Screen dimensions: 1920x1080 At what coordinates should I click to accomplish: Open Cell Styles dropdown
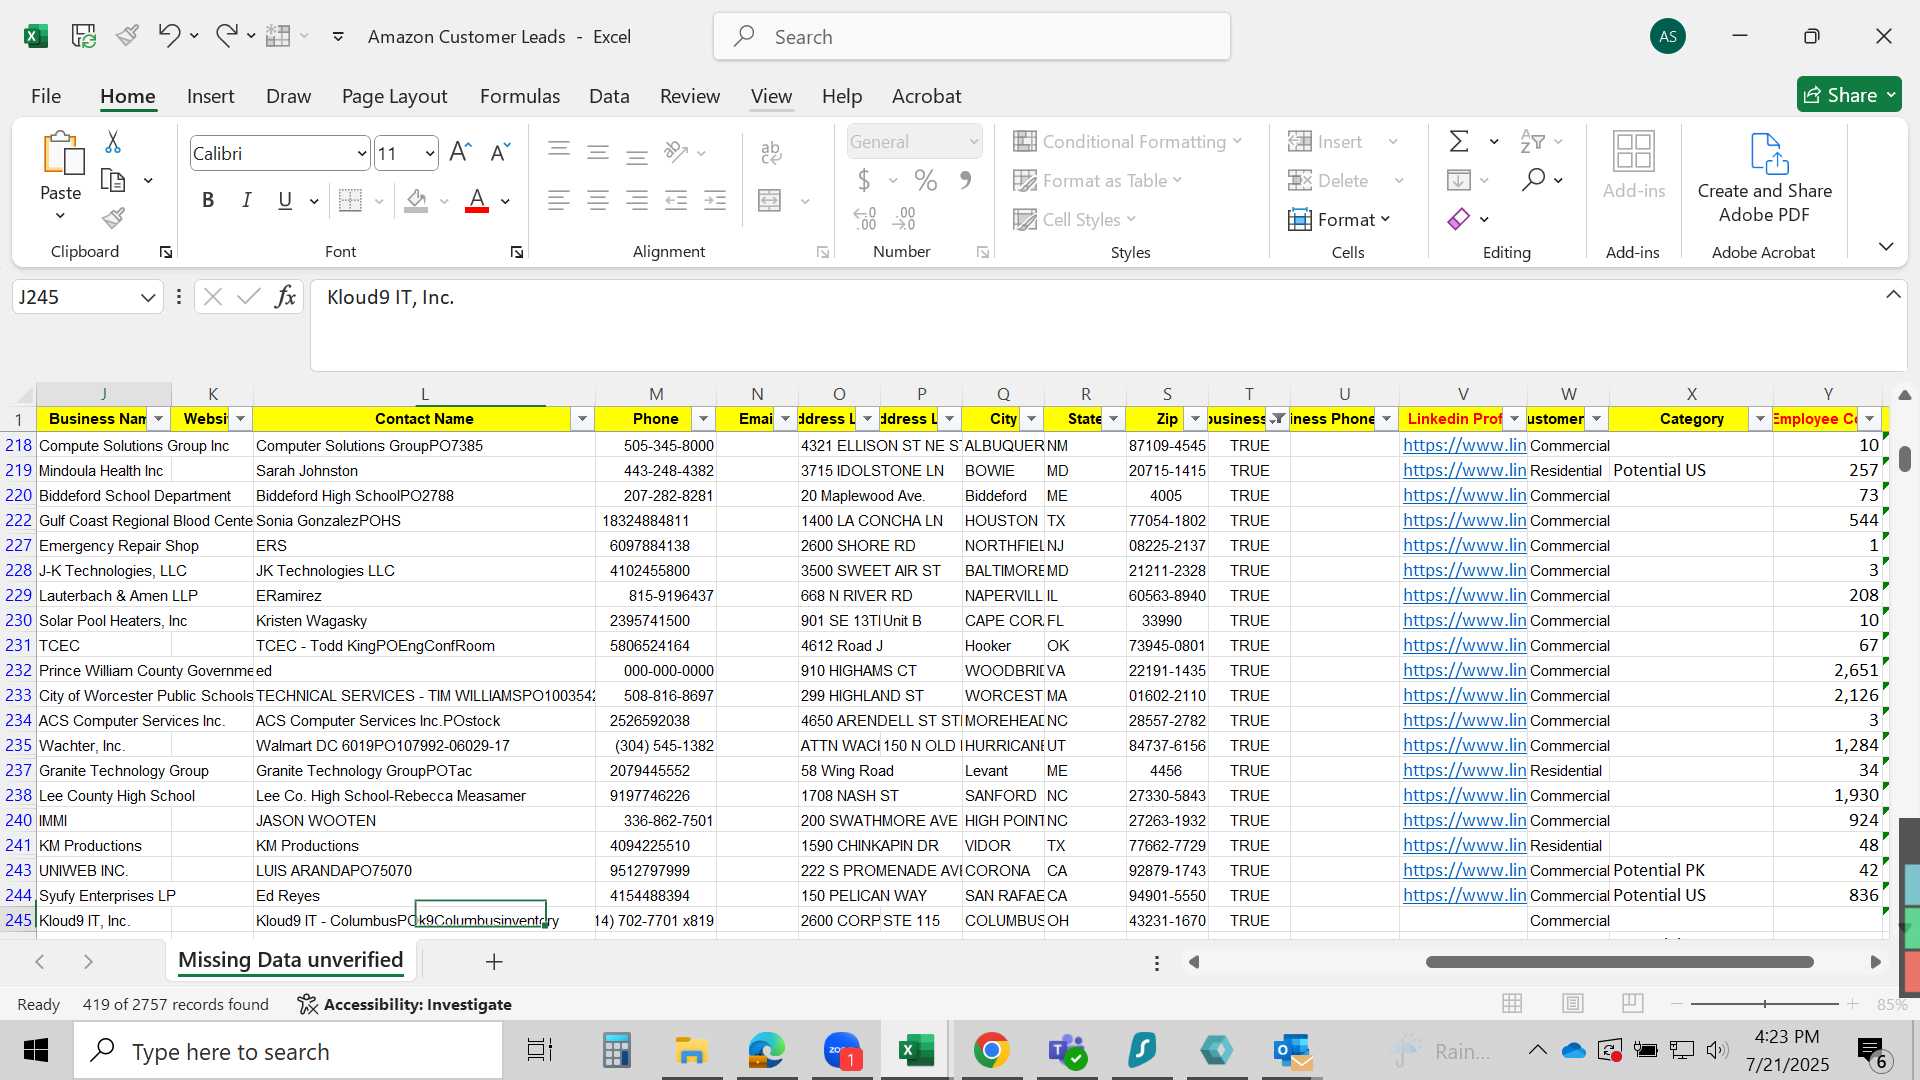click(x=1075, y=219)
